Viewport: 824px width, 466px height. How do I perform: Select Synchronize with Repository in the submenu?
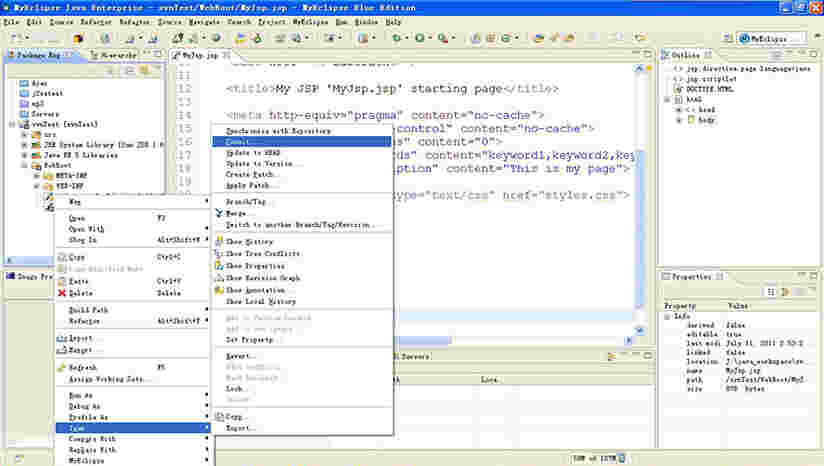278,131
